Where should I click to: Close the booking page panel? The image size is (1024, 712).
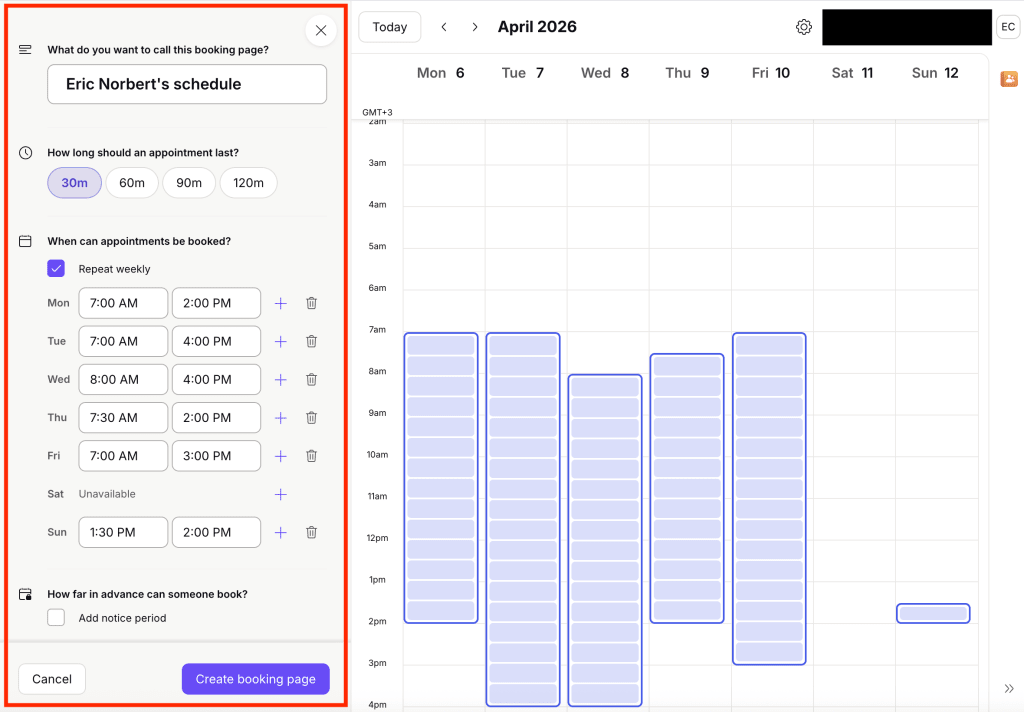[320, 30]
